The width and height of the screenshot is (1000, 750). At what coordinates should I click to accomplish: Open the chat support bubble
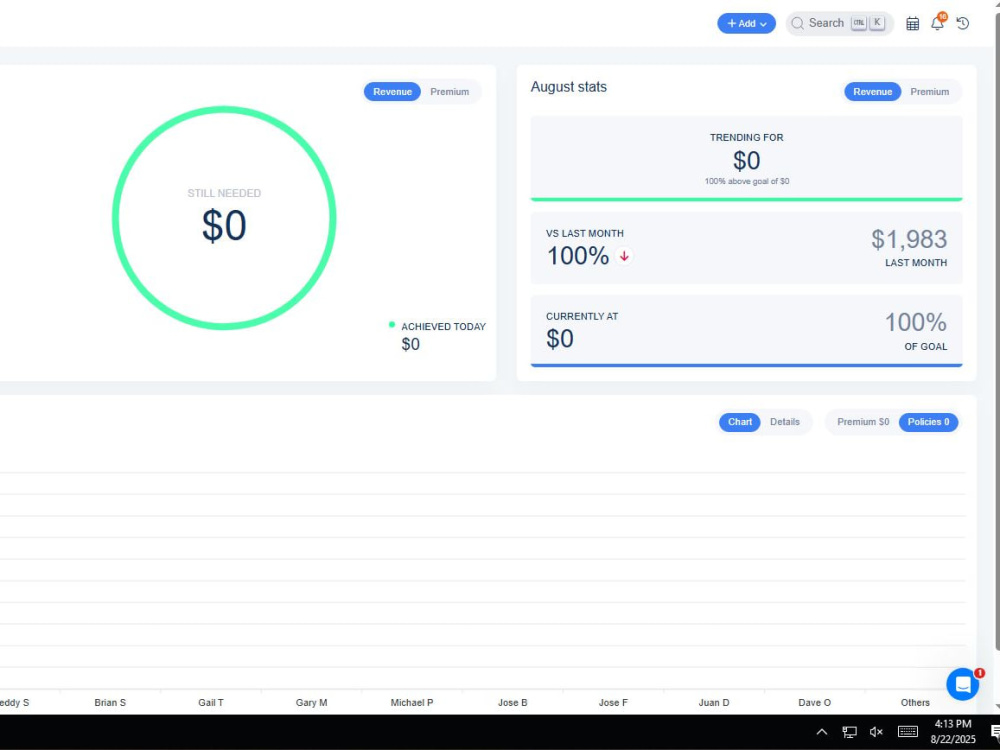point(963,684)
